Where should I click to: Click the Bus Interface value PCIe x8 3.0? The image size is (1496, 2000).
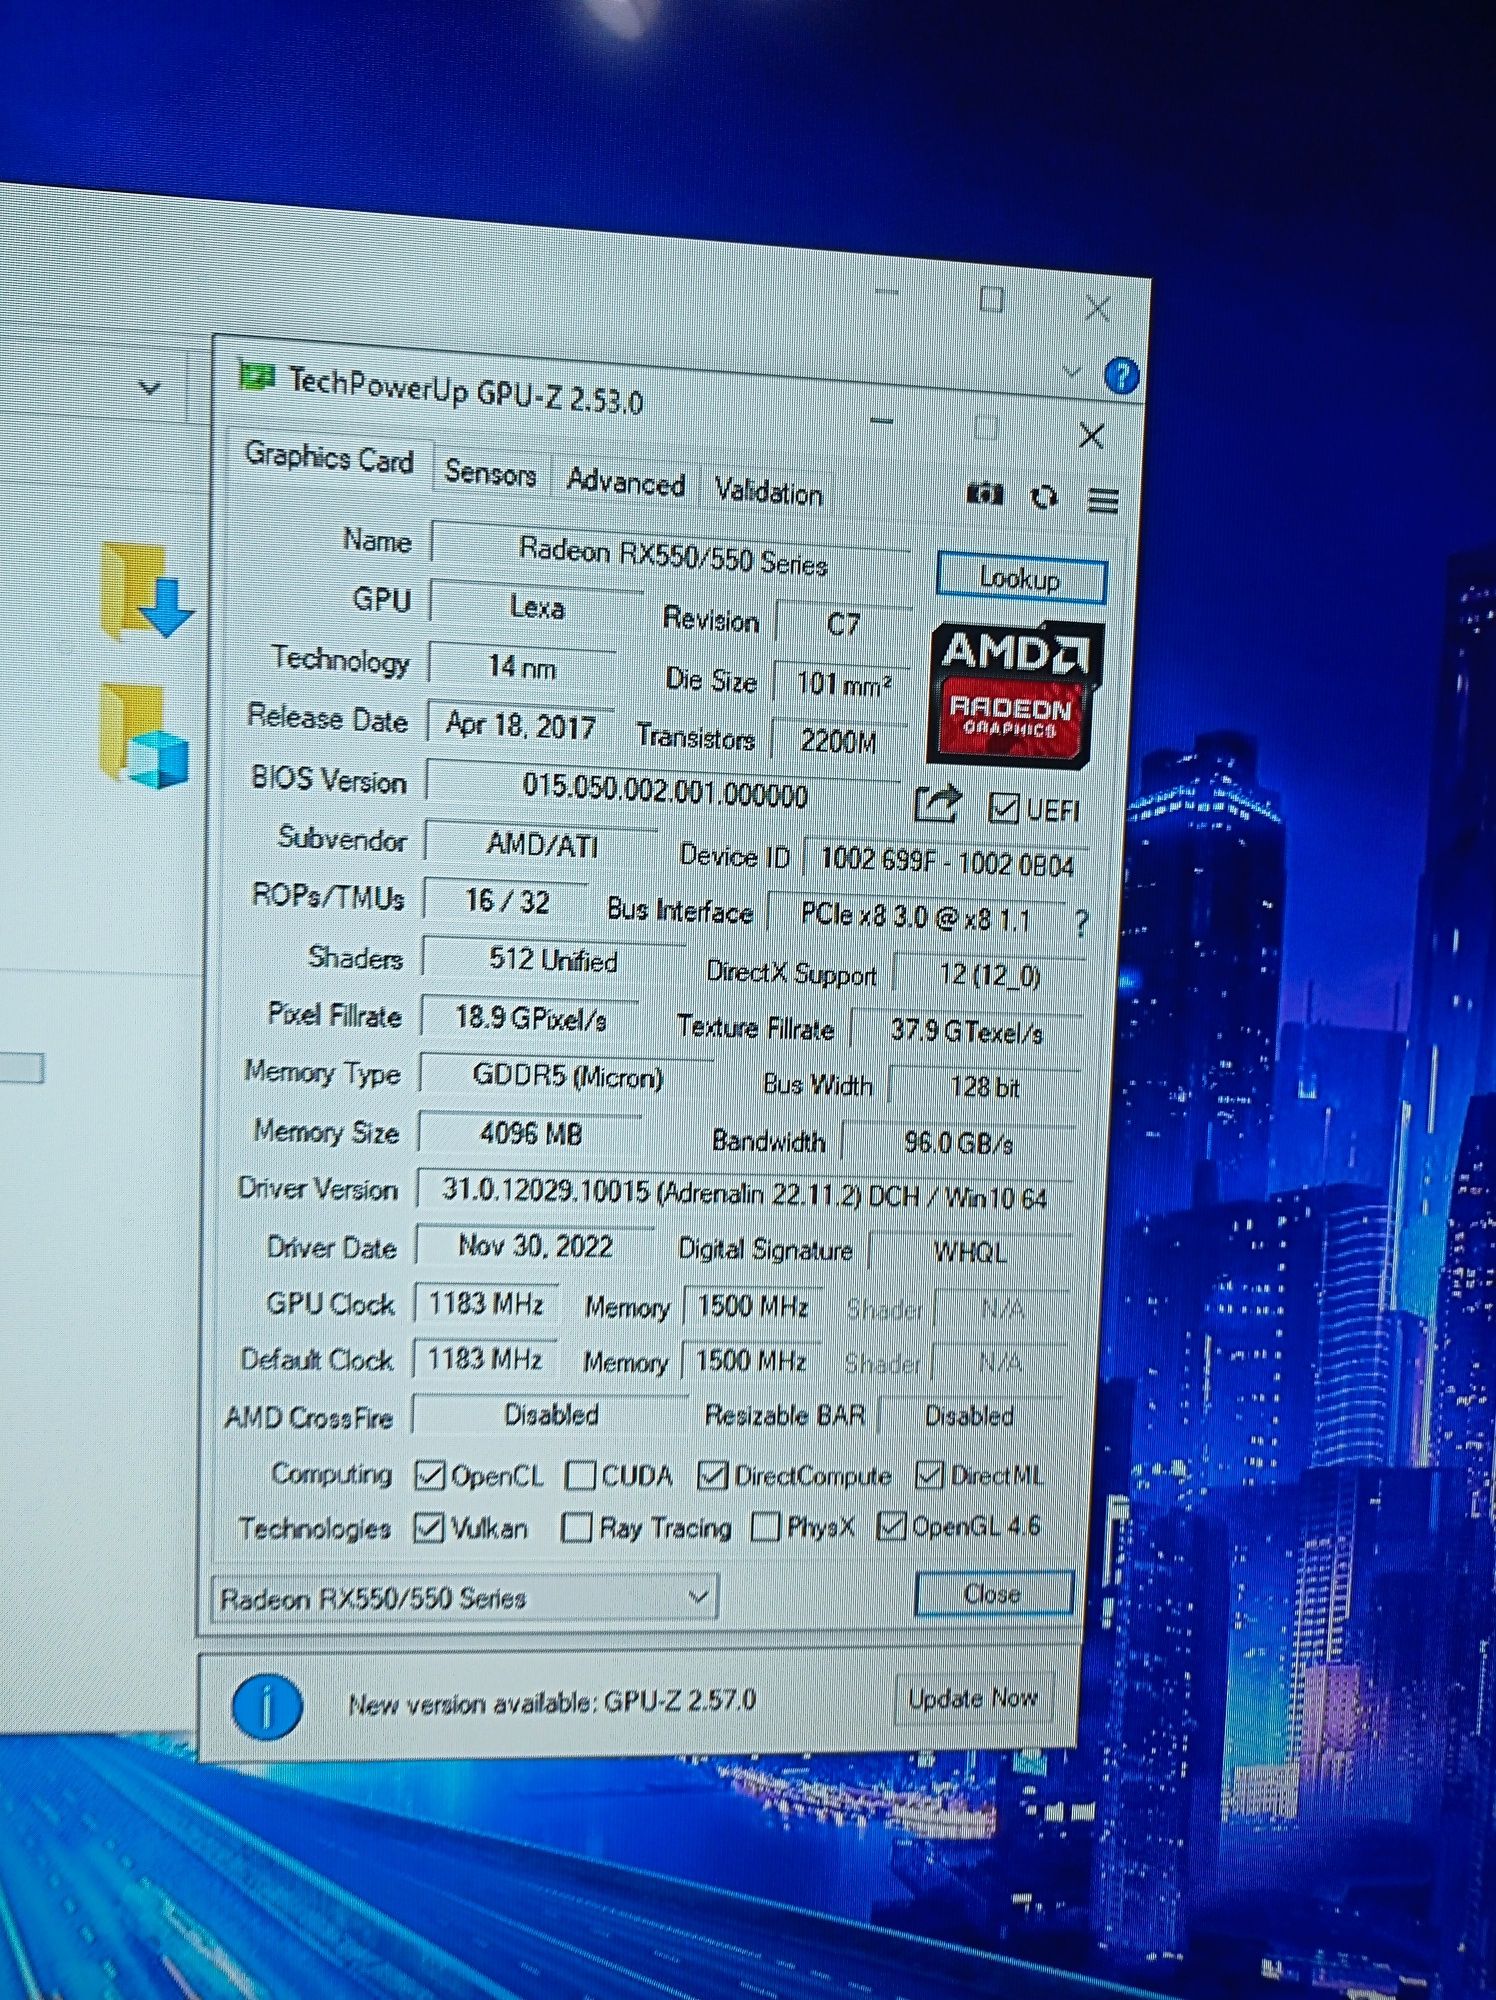point(915,916)
